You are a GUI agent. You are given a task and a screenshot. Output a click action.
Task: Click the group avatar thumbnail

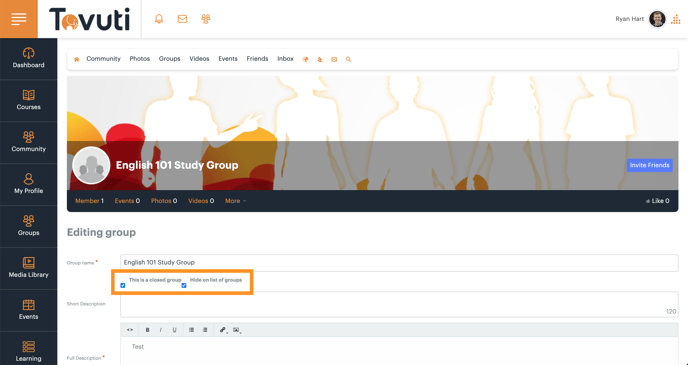(91, 165)
